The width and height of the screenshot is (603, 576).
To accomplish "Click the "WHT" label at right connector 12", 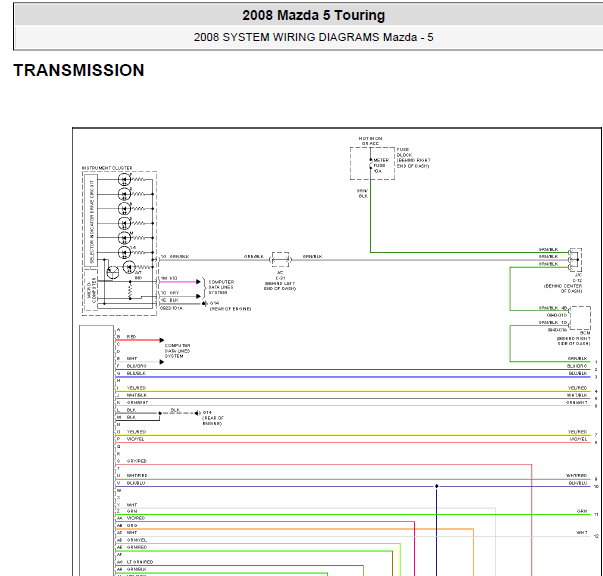I will coord(581,533).
